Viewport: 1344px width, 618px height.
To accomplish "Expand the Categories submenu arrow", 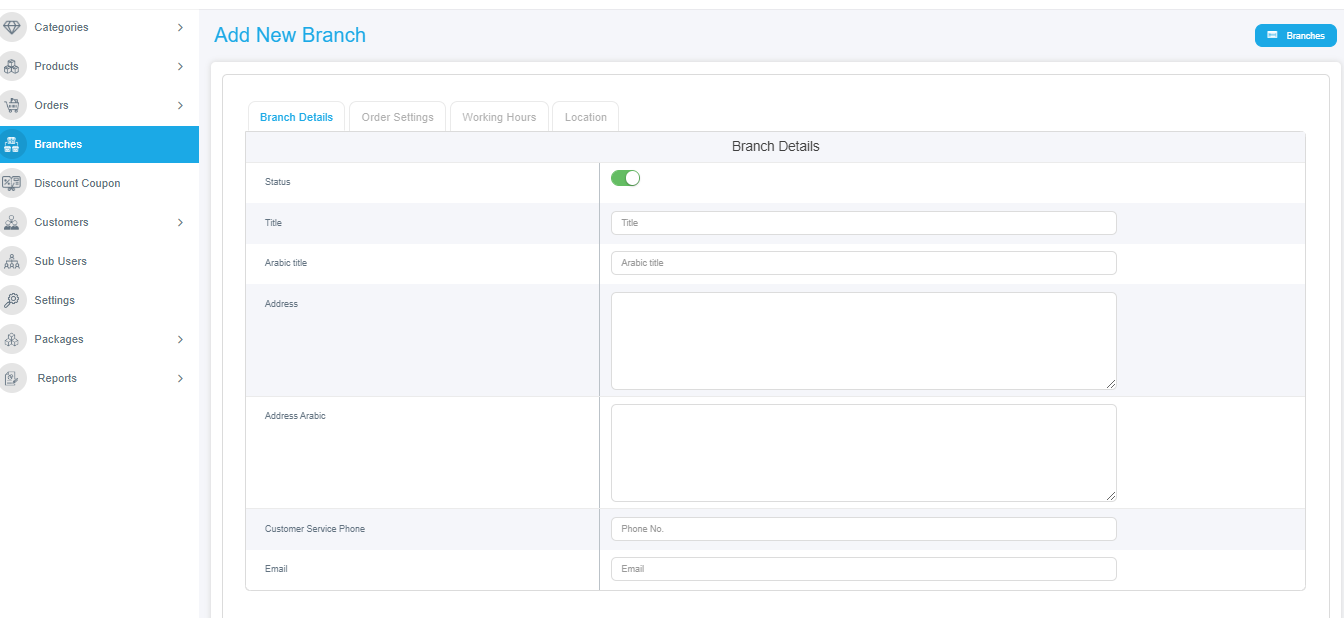I will 180,27.
